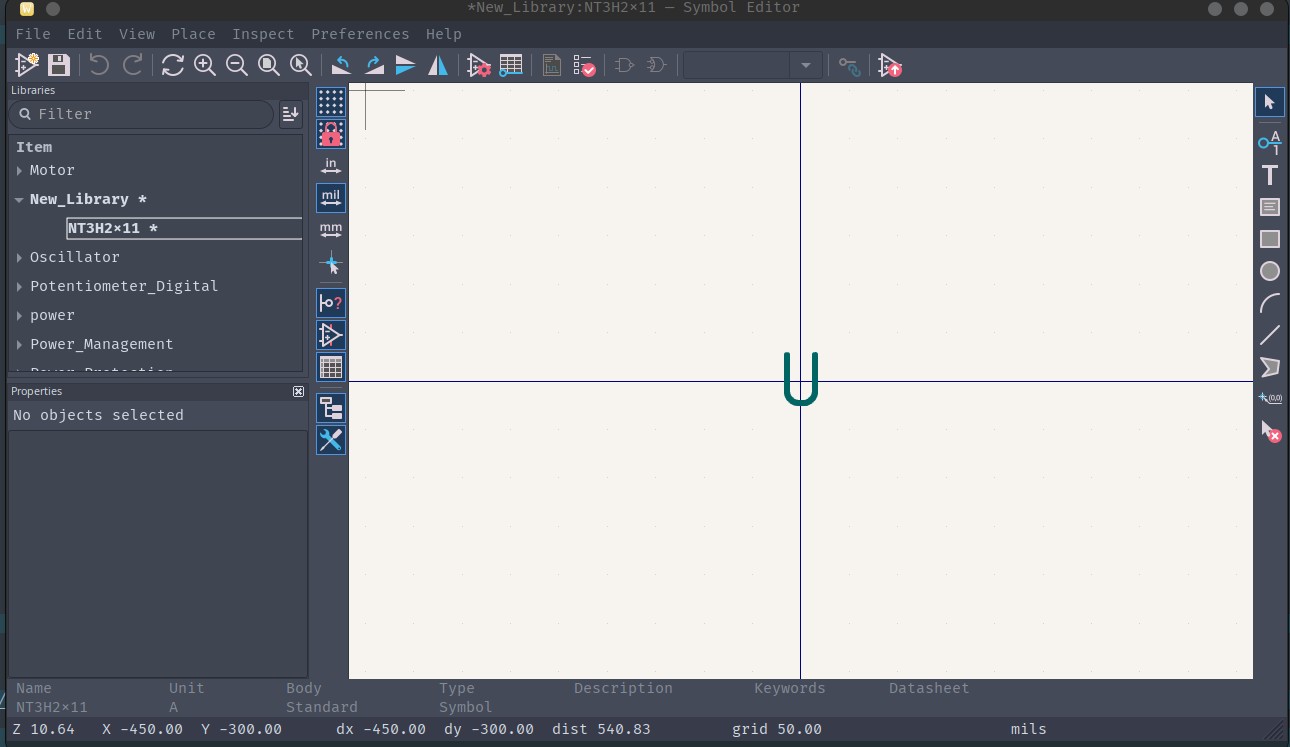Open the unit selection dropdown
Viewport: 1290px width, 747px height.
click(806, 65)
